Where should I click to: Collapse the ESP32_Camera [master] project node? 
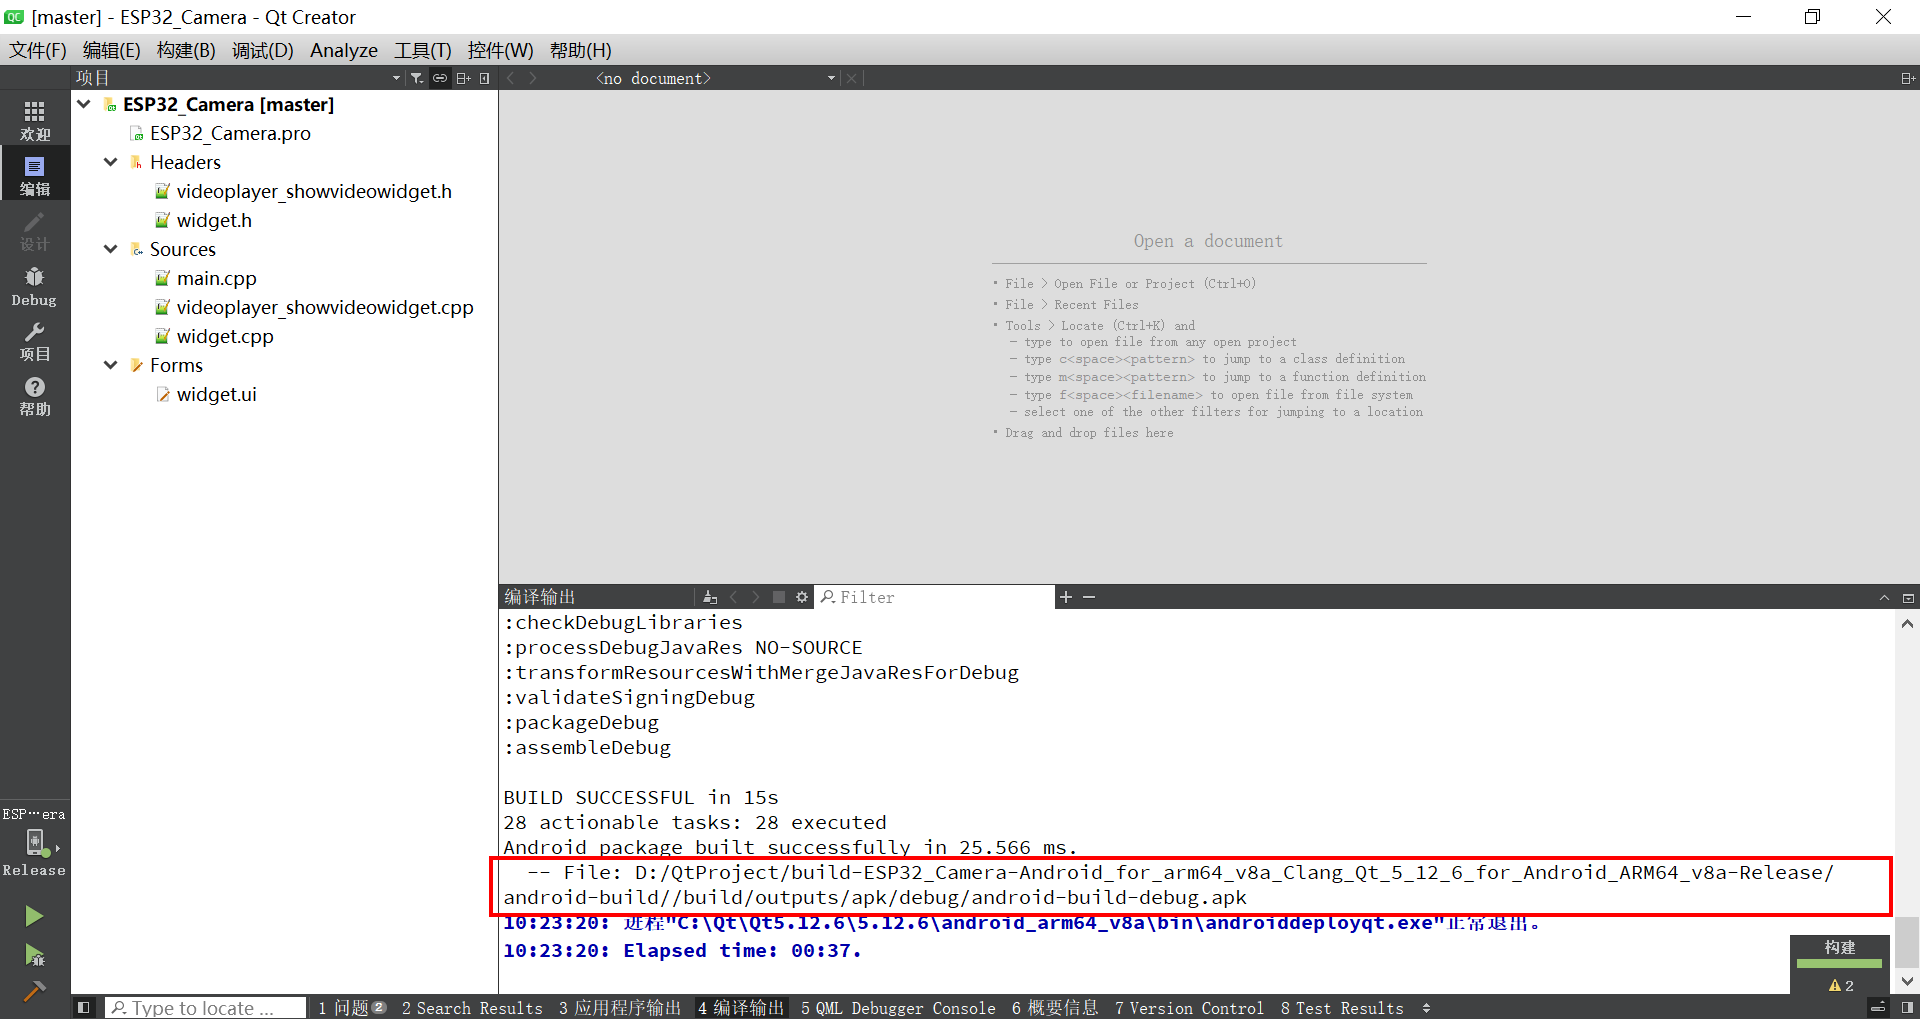[84, 104]
